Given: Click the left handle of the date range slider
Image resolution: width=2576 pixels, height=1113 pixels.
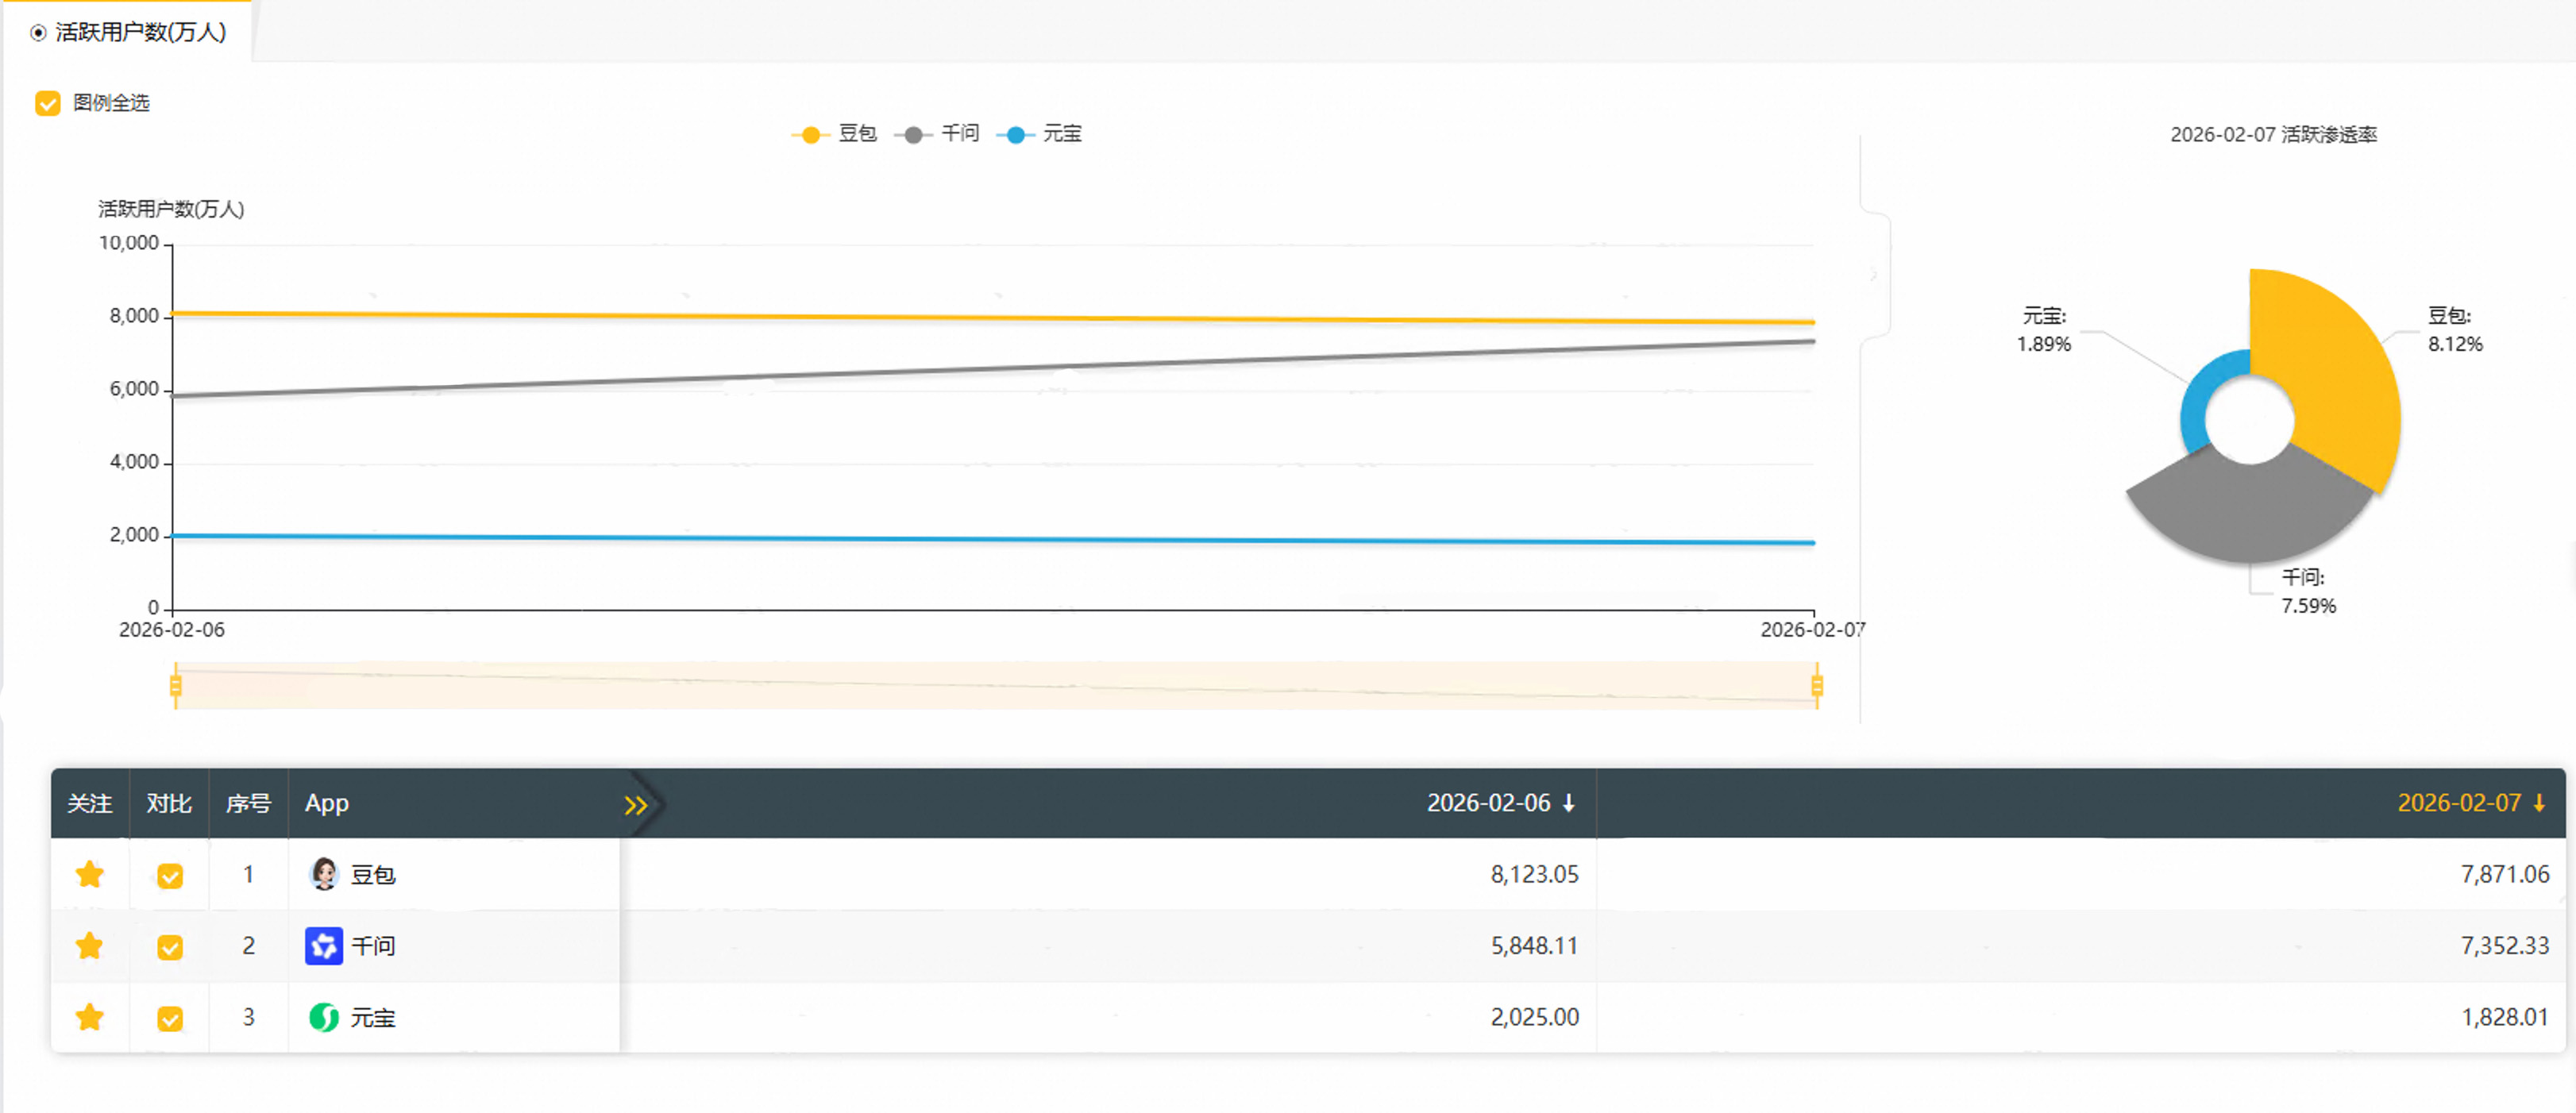Looking at the screenshot, I should (176, 685).
